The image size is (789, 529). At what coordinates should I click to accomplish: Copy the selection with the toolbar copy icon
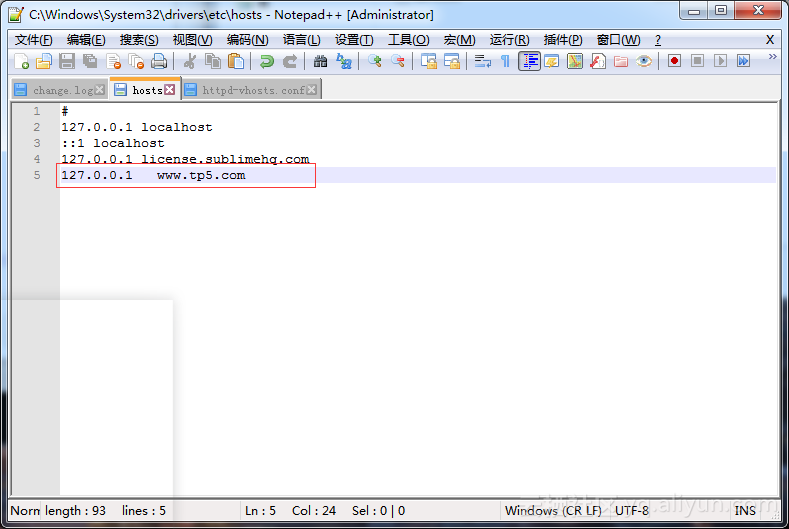coord(213,61)
